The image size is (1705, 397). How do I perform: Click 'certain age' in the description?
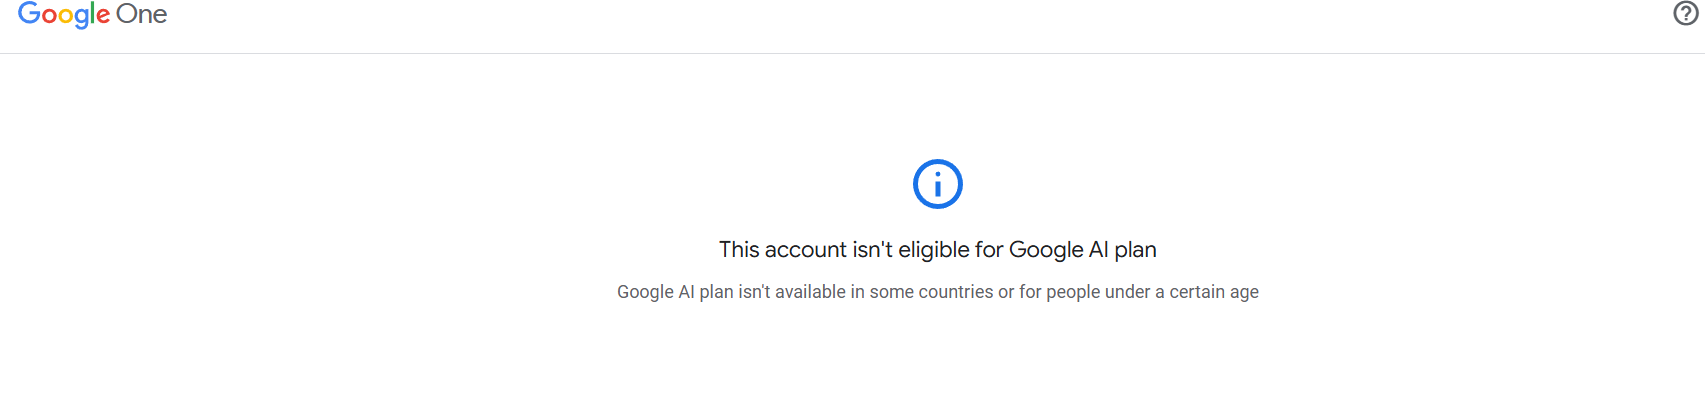[1214, 292]
